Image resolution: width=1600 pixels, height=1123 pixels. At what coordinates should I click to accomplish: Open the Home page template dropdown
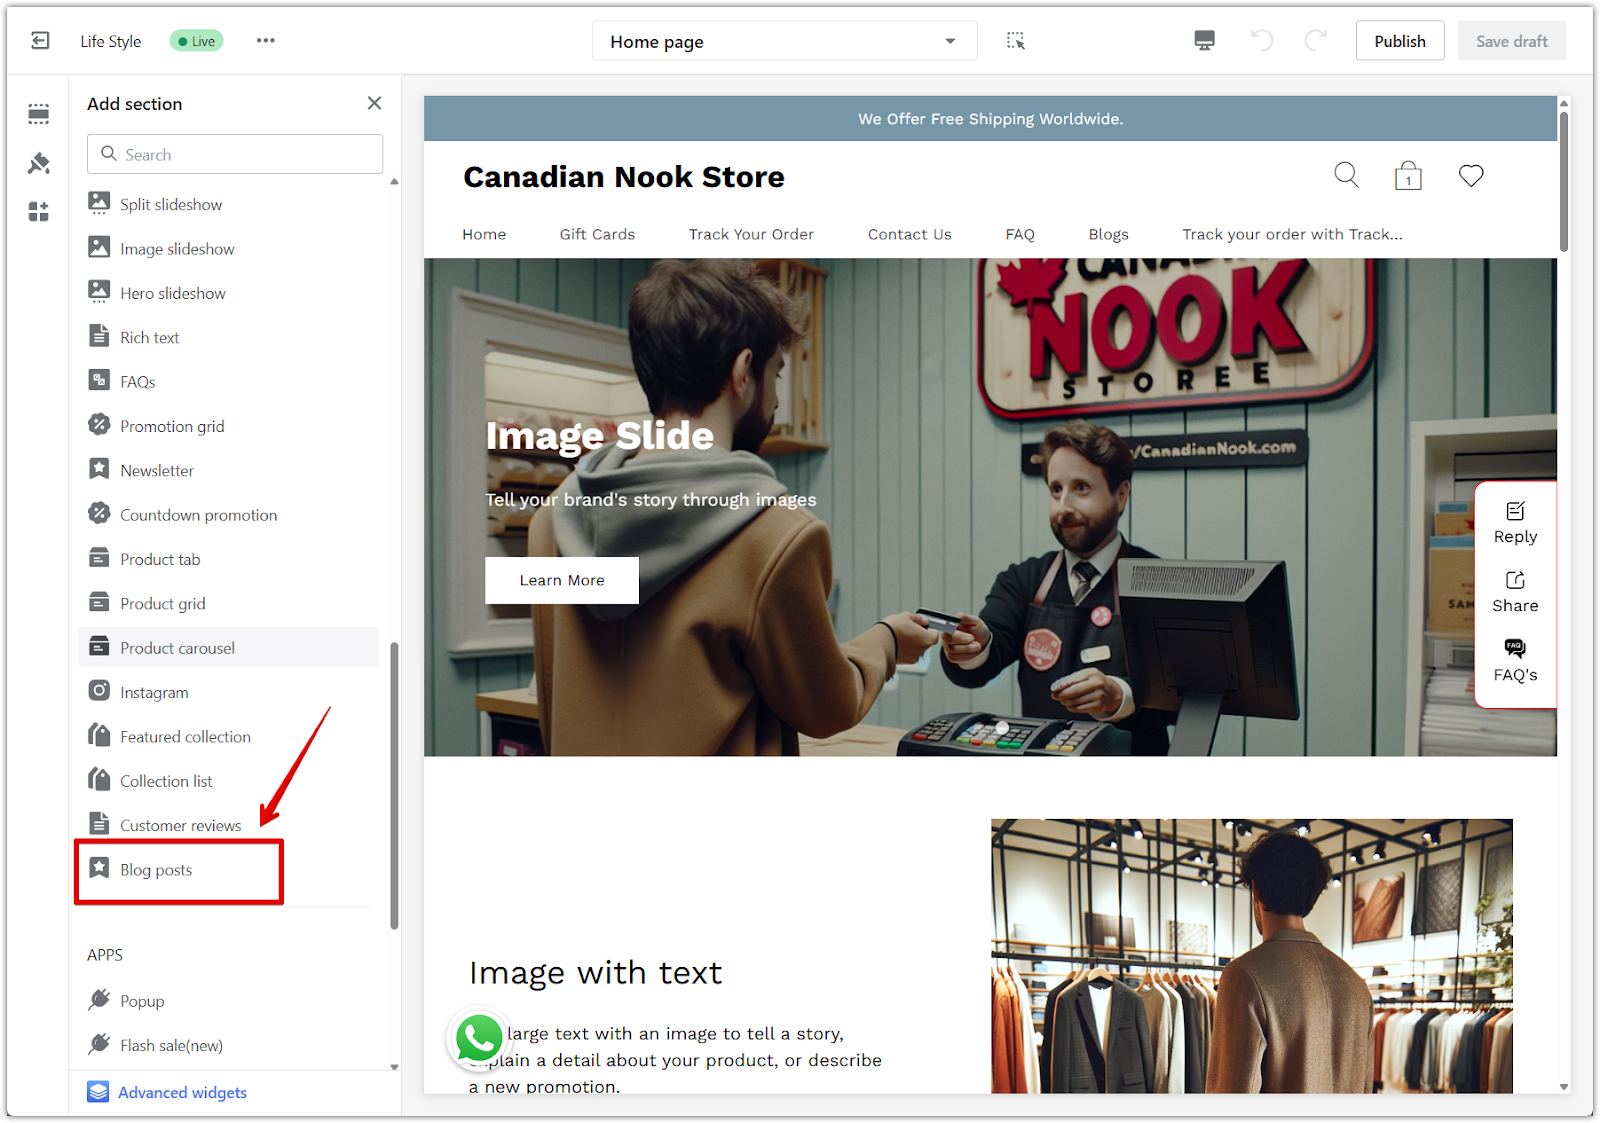tap(784, 41)
